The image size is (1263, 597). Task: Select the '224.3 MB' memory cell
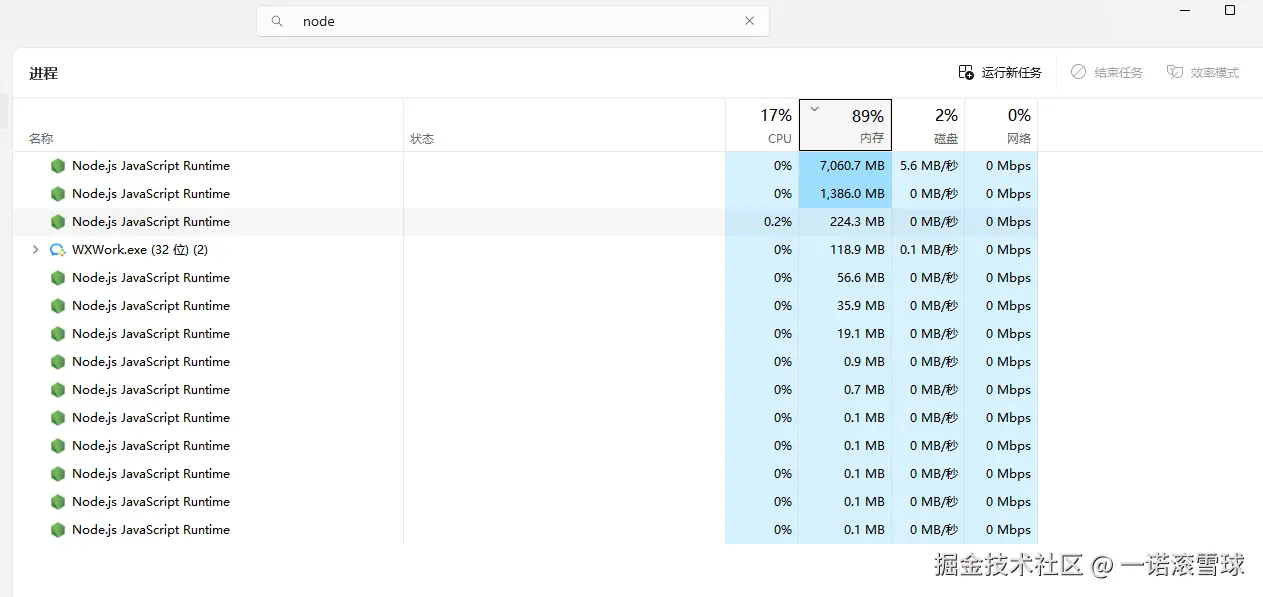tap(845, 222)
